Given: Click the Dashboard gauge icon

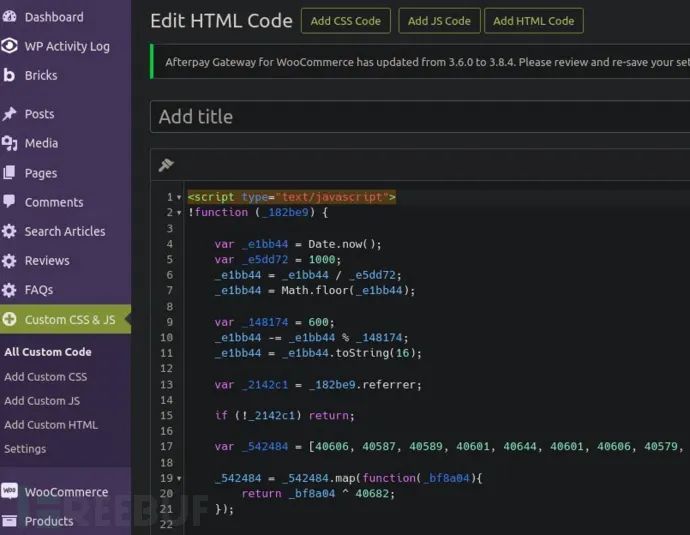Looking at the screenshot, I should 9,17.
